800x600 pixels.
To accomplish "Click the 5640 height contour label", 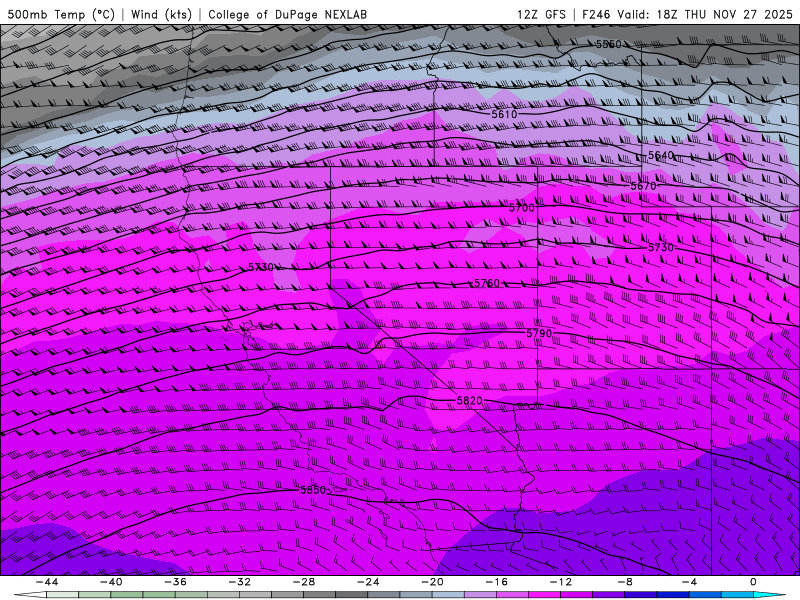I will point(661,155).
